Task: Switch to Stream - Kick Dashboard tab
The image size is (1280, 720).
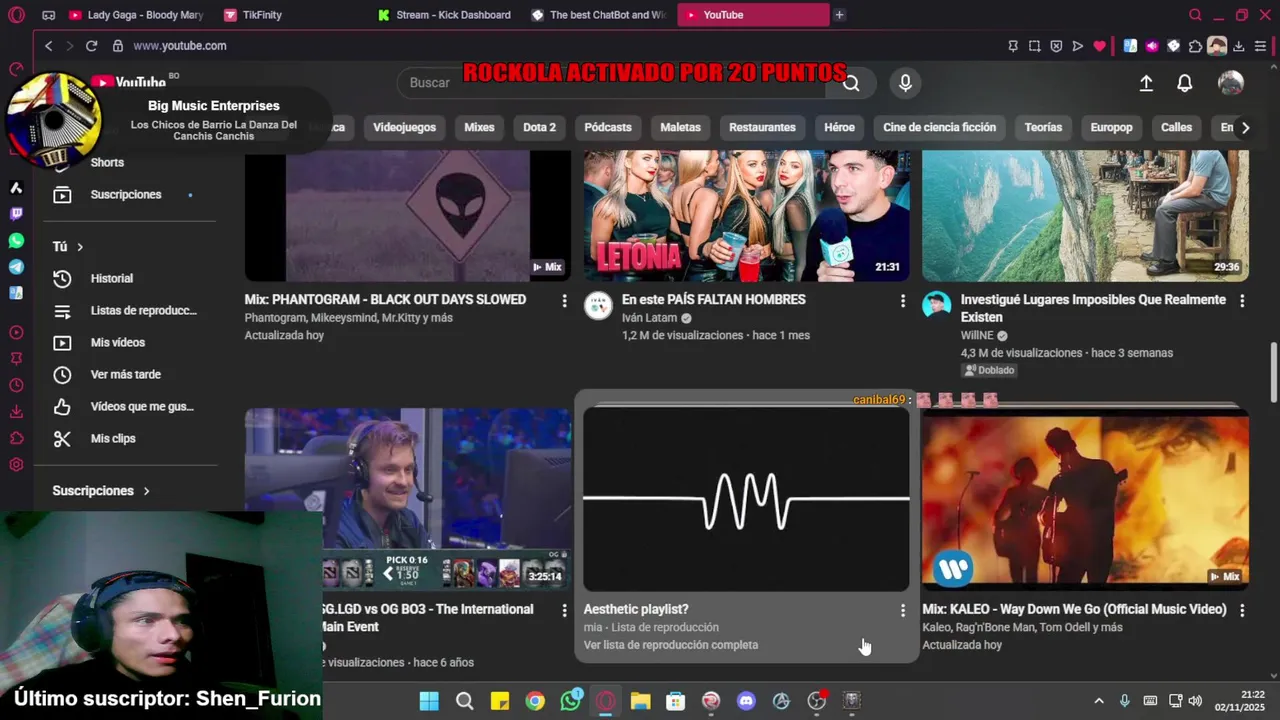Action: tap(445, 15)
